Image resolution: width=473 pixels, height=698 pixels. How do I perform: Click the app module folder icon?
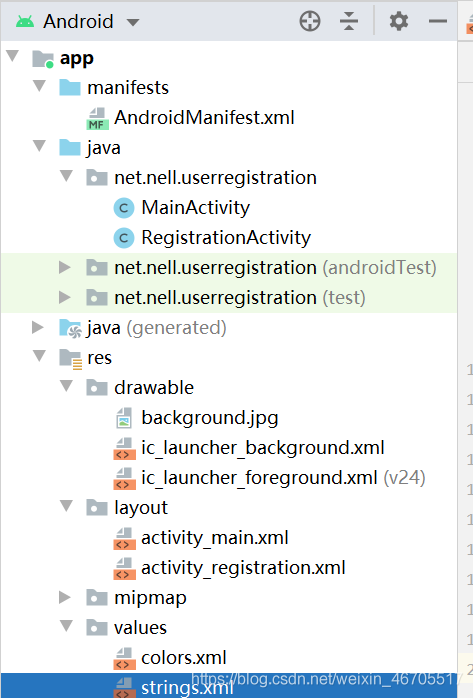(43, 59)
